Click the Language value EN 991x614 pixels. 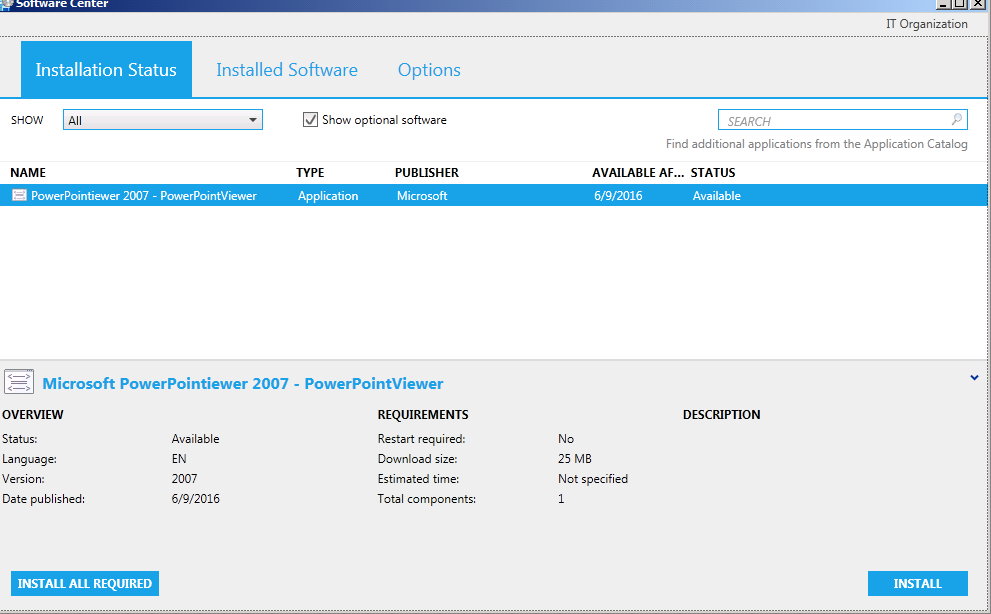pyautogui.click(x=179, y=459)
